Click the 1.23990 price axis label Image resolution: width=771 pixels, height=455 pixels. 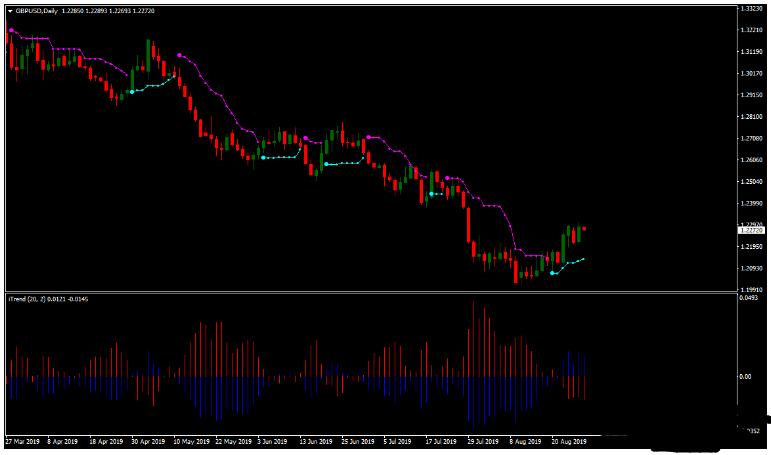point(751,203)
